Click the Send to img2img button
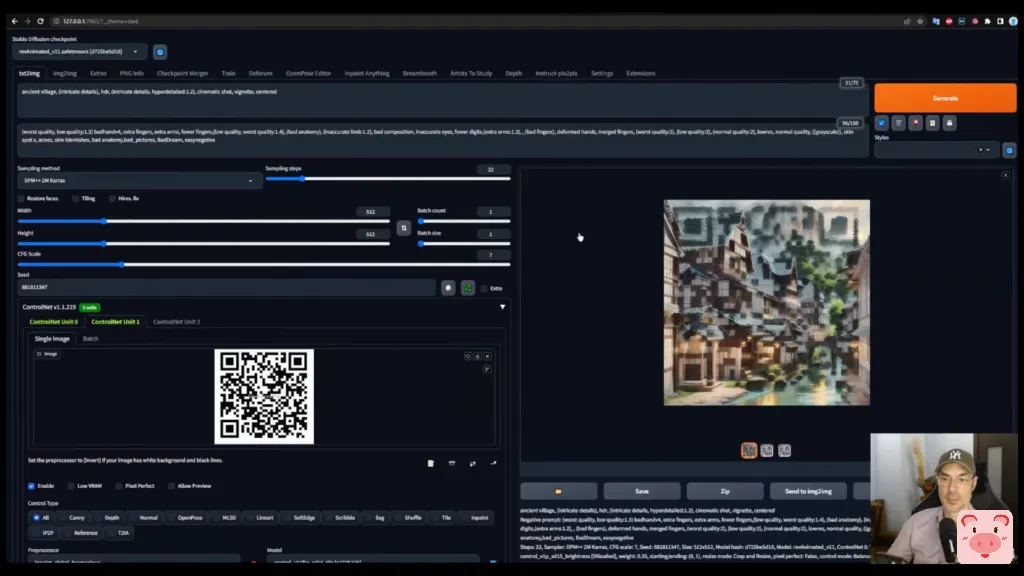1024x576 pixels. click(x=808, y=491)
